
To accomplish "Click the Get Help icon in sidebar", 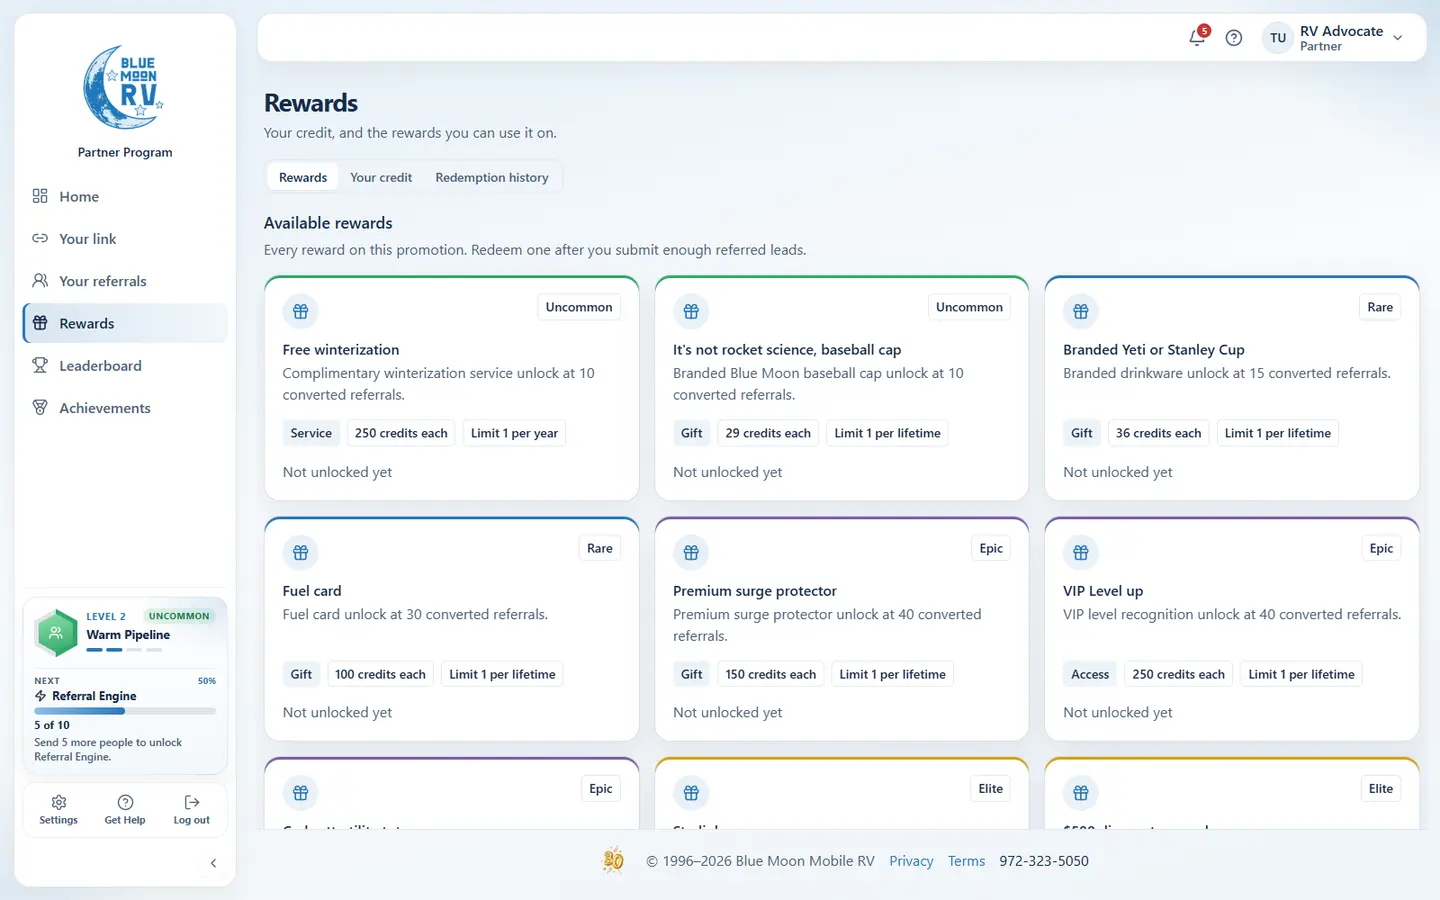I will pyautogui.click(x=125, y=802).
